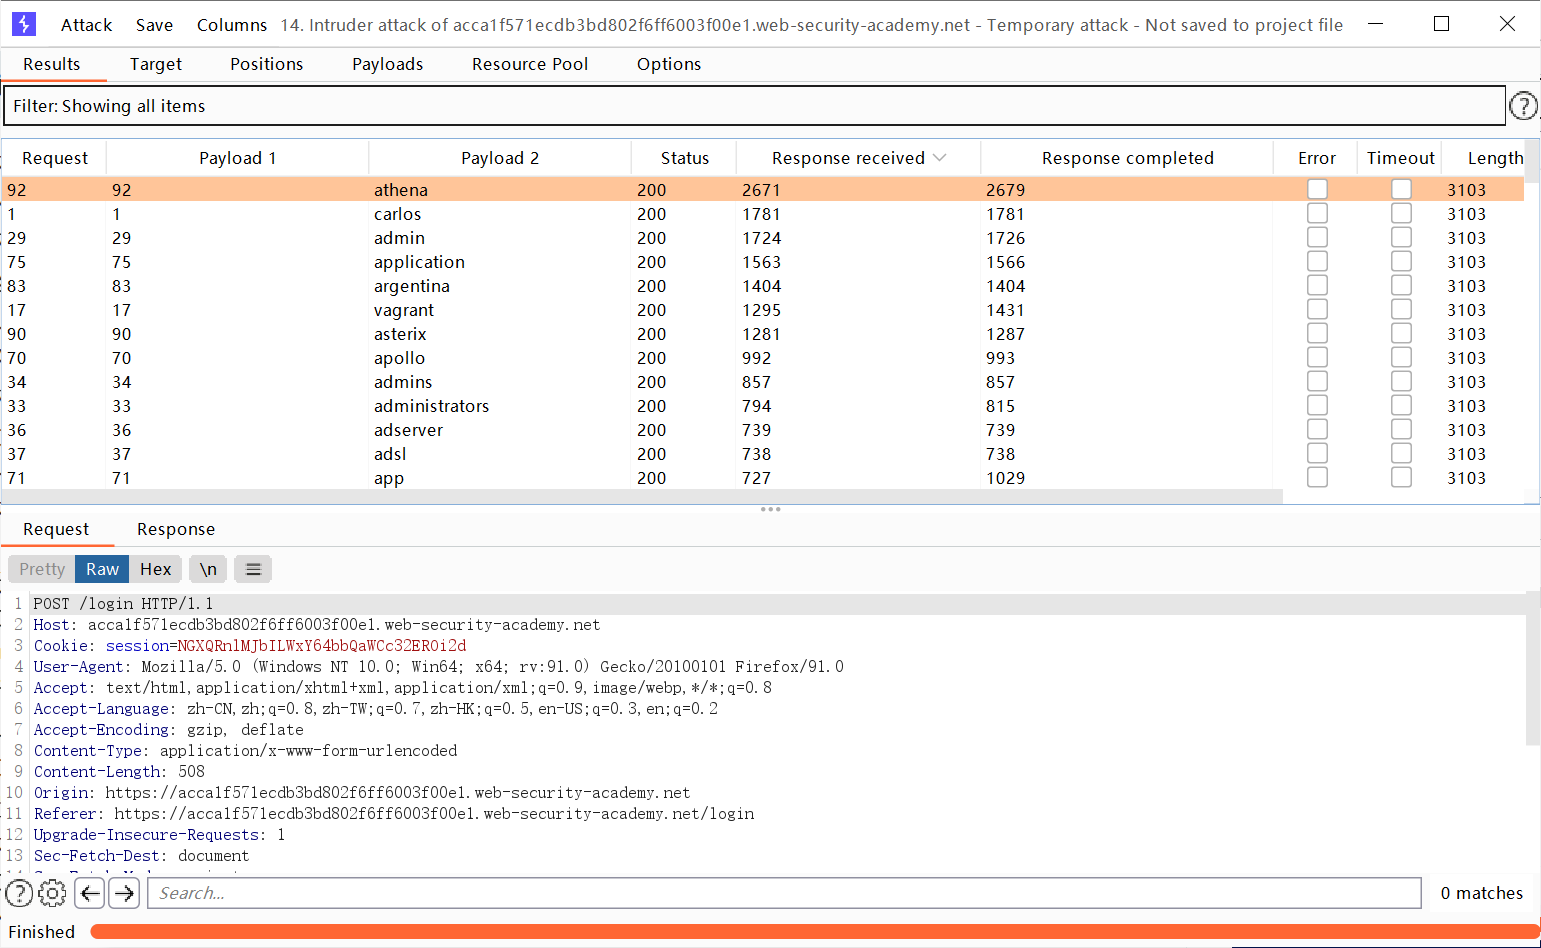The image size is (1541, 948).
Task: Toggle Error checkbox for application row
Action: click(x=1317, y=261)
